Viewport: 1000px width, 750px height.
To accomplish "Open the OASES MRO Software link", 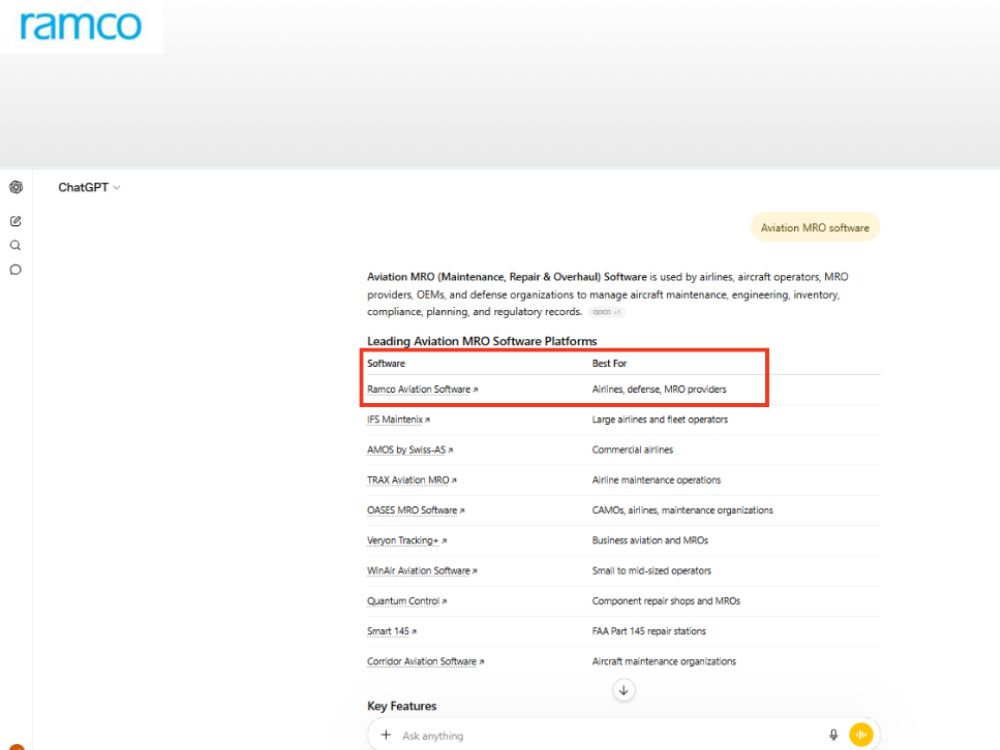I will pyautogui.click(x=416, y=510).
